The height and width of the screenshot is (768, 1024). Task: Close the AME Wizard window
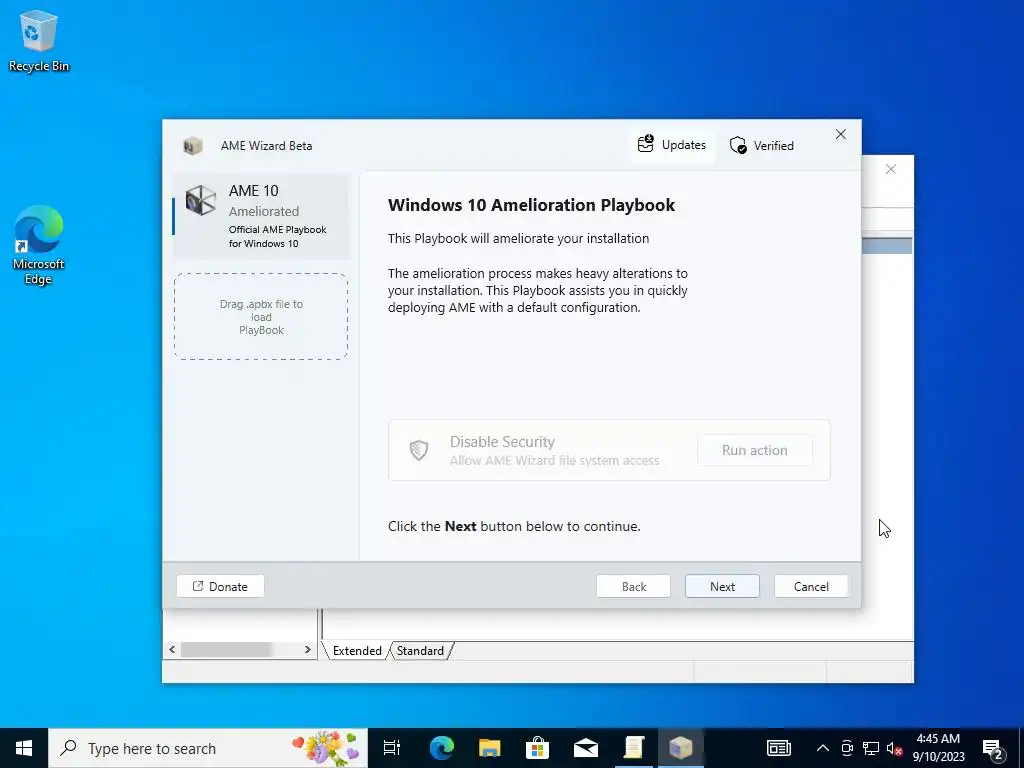(x=840, y=134)
